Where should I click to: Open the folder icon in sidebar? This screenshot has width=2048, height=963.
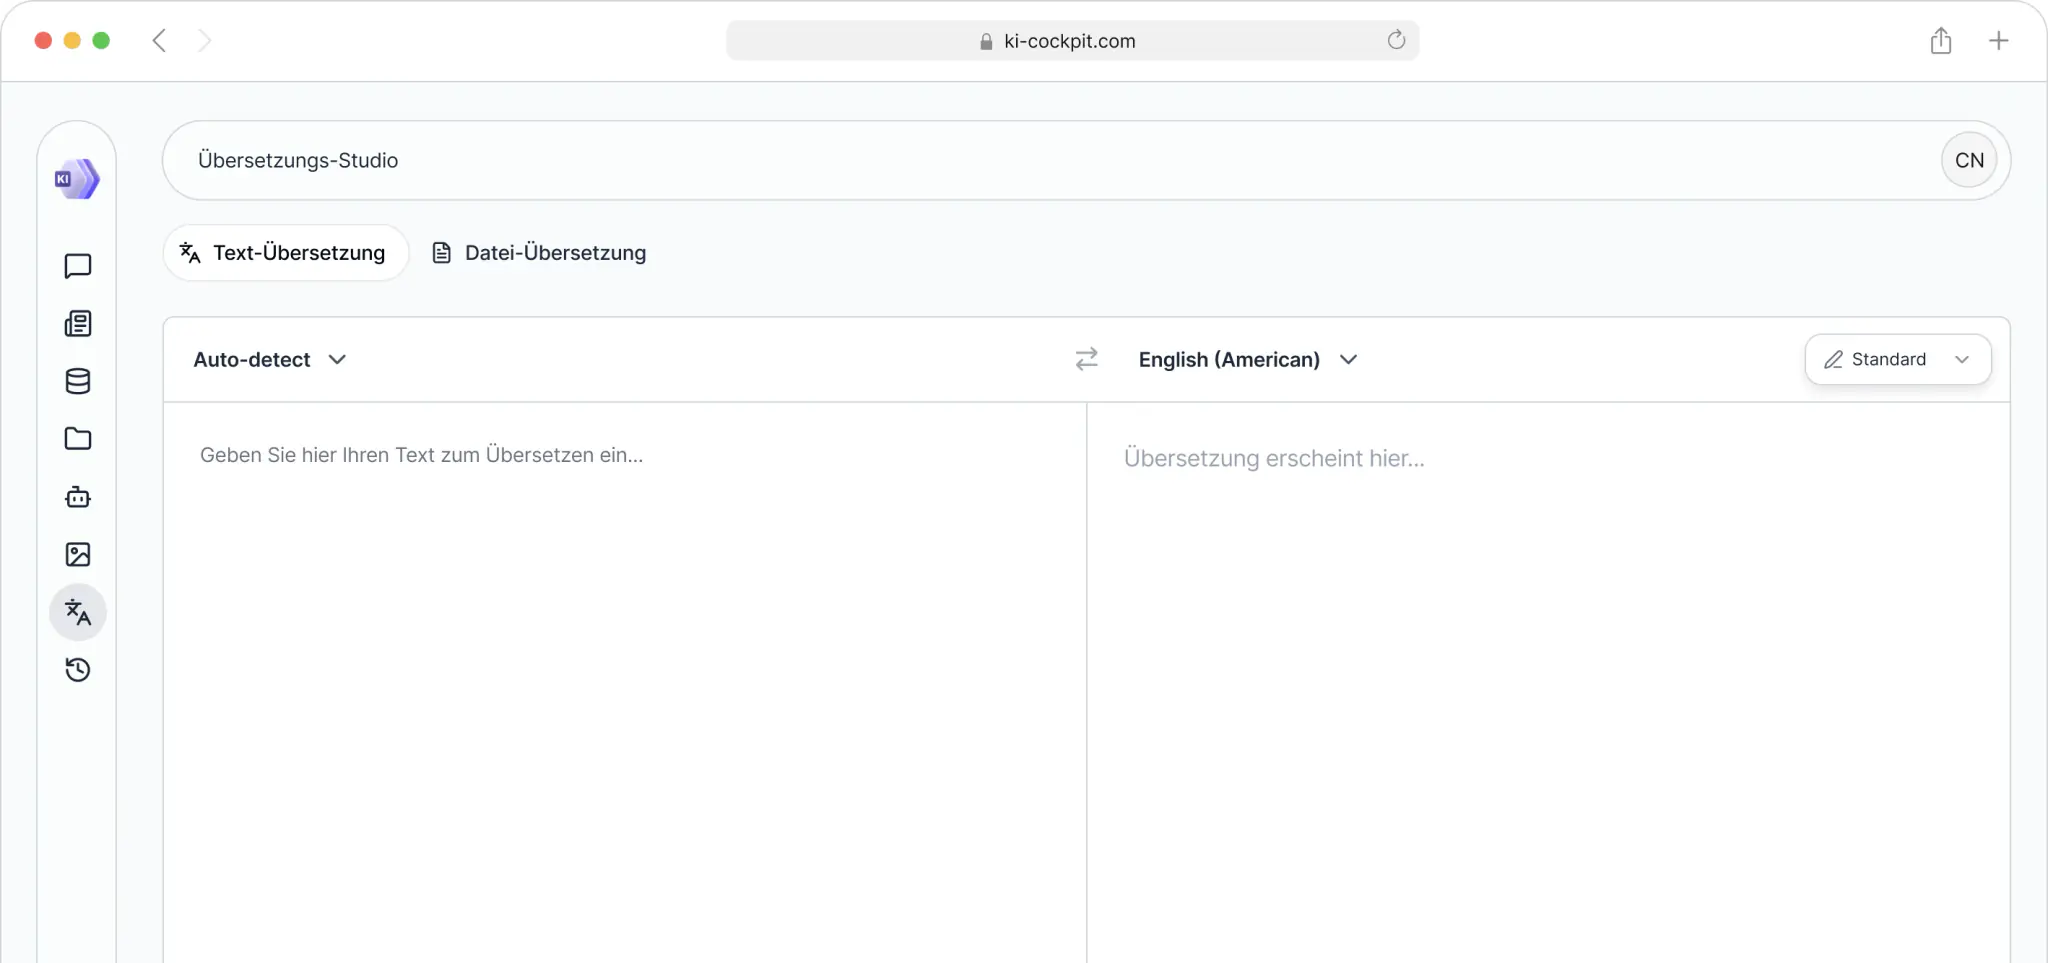[x=78, y=439]
